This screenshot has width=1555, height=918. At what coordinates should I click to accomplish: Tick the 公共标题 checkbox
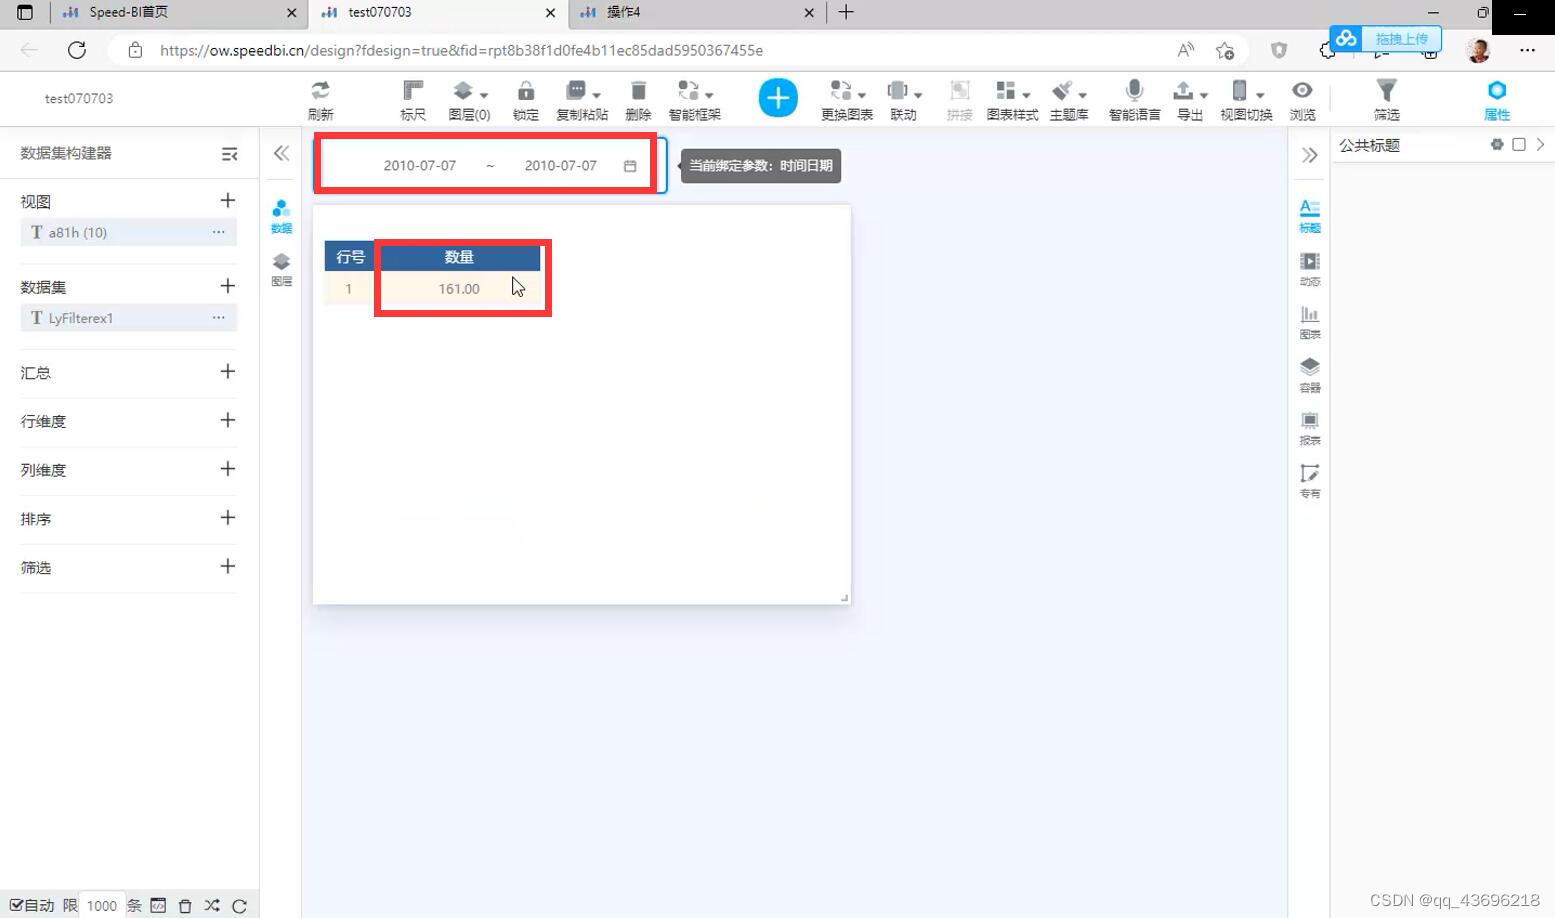click(1519, 144)
